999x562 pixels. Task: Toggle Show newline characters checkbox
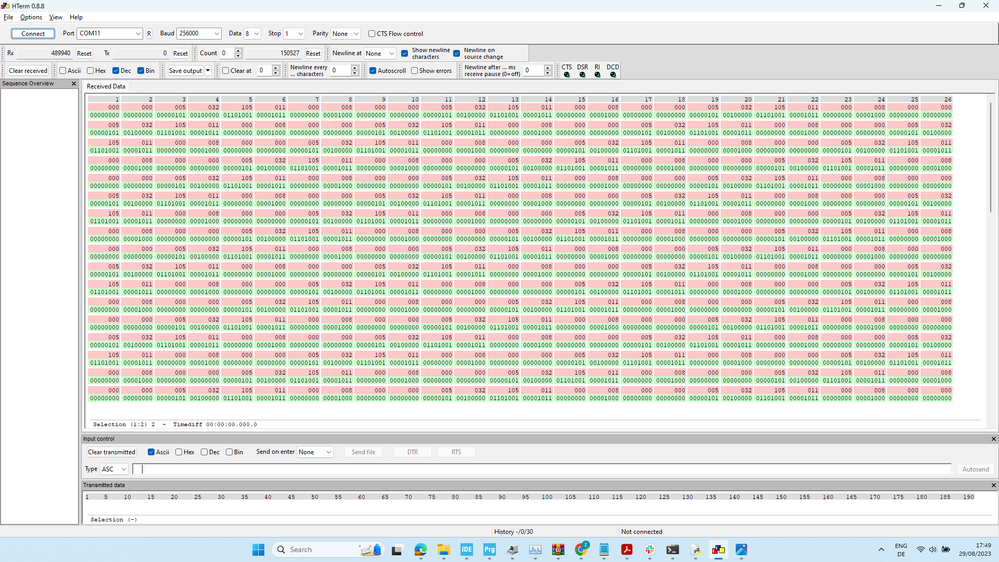click(405, 54)
